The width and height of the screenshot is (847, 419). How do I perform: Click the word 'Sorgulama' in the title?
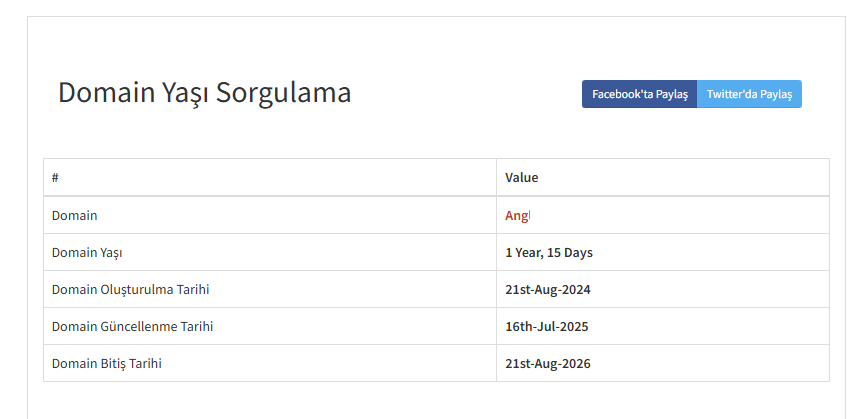click(284, 93)
